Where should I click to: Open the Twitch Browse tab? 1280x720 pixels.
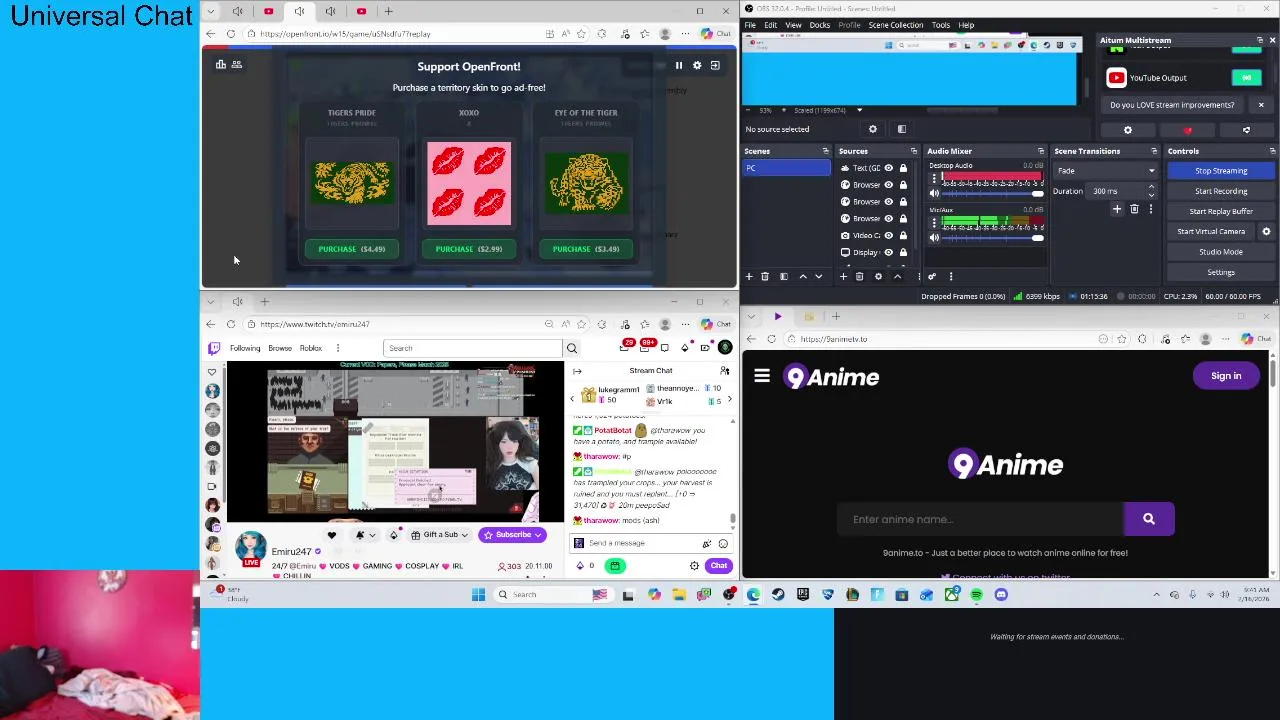(280, 349)
